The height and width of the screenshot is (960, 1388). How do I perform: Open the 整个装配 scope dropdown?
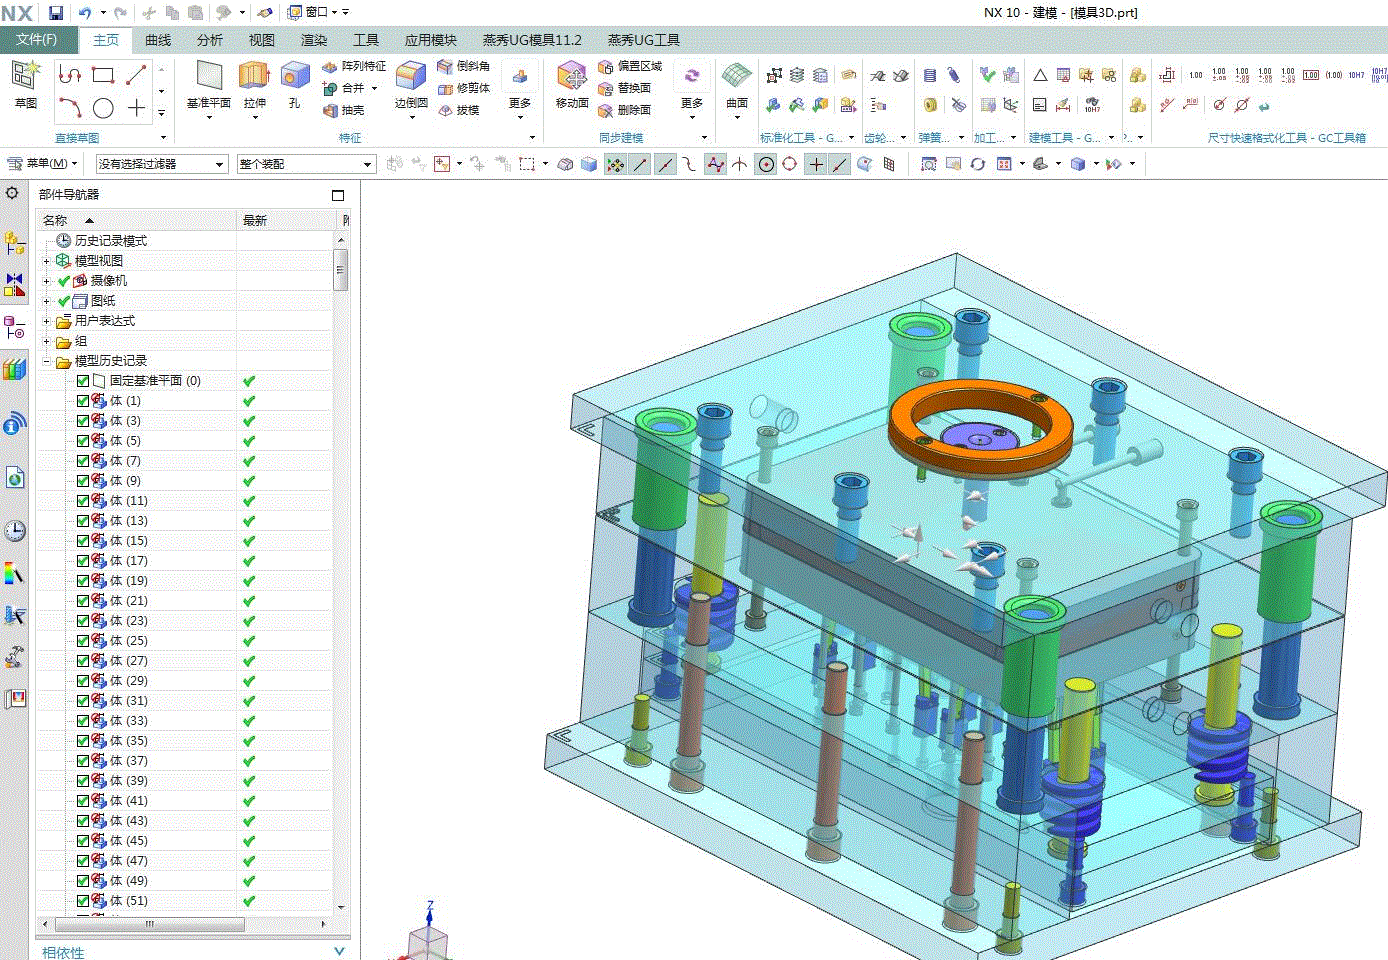tap(306, 164)
